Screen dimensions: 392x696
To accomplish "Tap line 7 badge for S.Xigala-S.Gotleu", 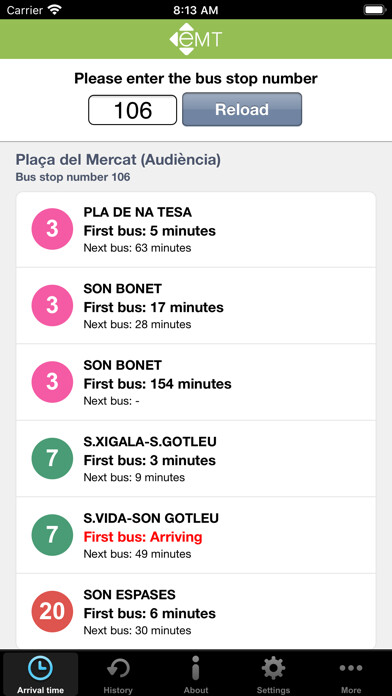I will pos(52,459).
